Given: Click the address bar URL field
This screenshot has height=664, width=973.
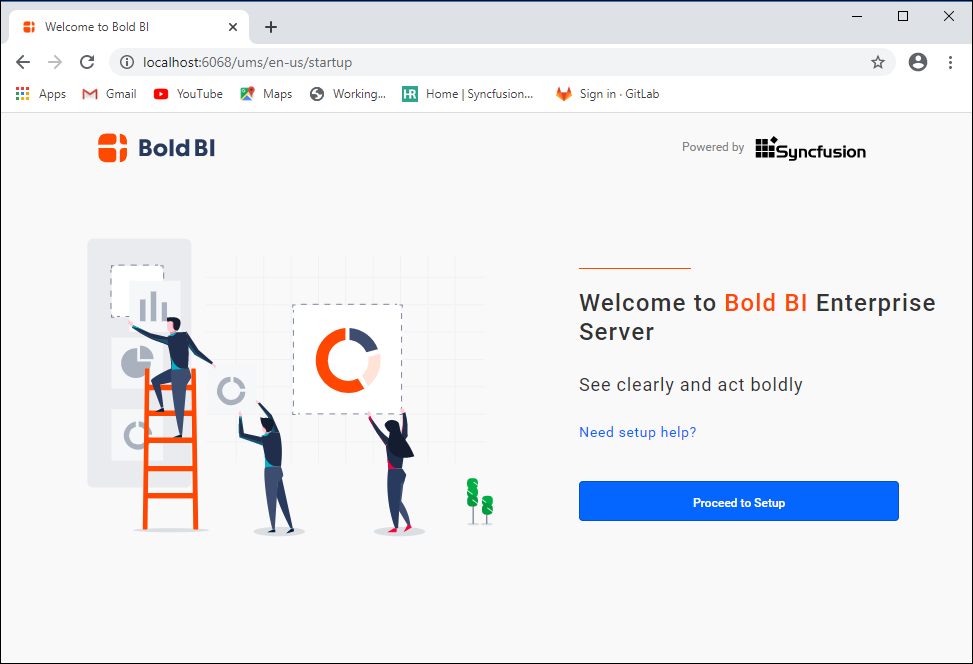Looking at the screenshot, I should pos(500,62).
